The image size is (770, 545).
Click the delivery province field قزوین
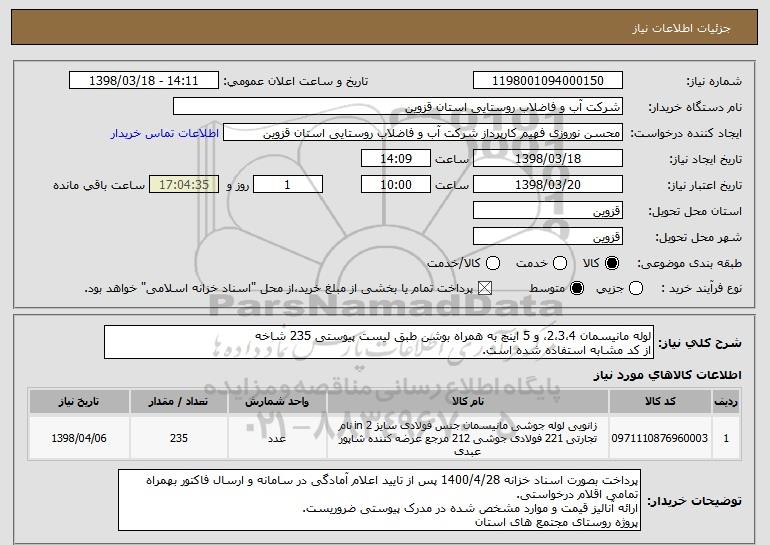(x=548, y=211)
